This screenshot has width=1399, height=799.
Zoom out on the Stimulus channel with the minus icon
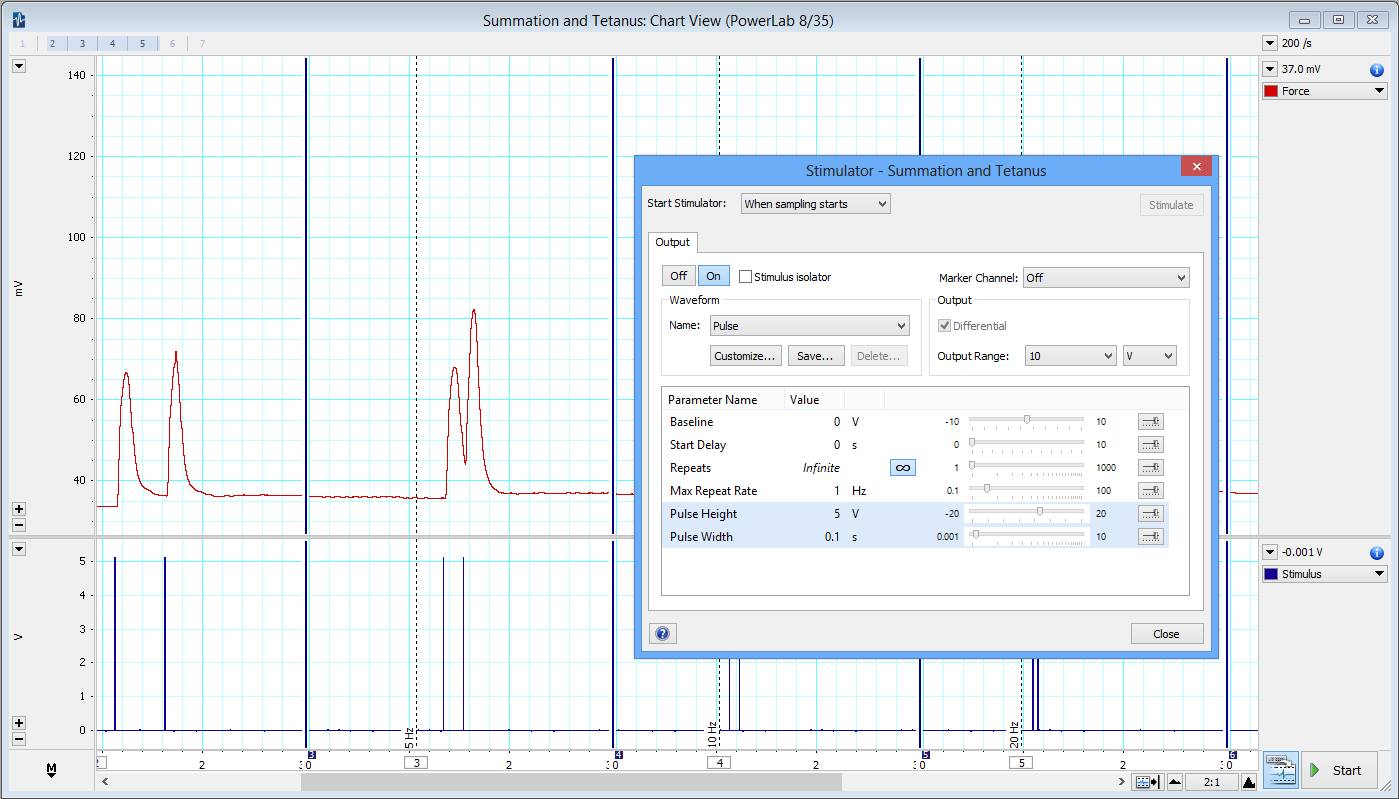point(18,738)
